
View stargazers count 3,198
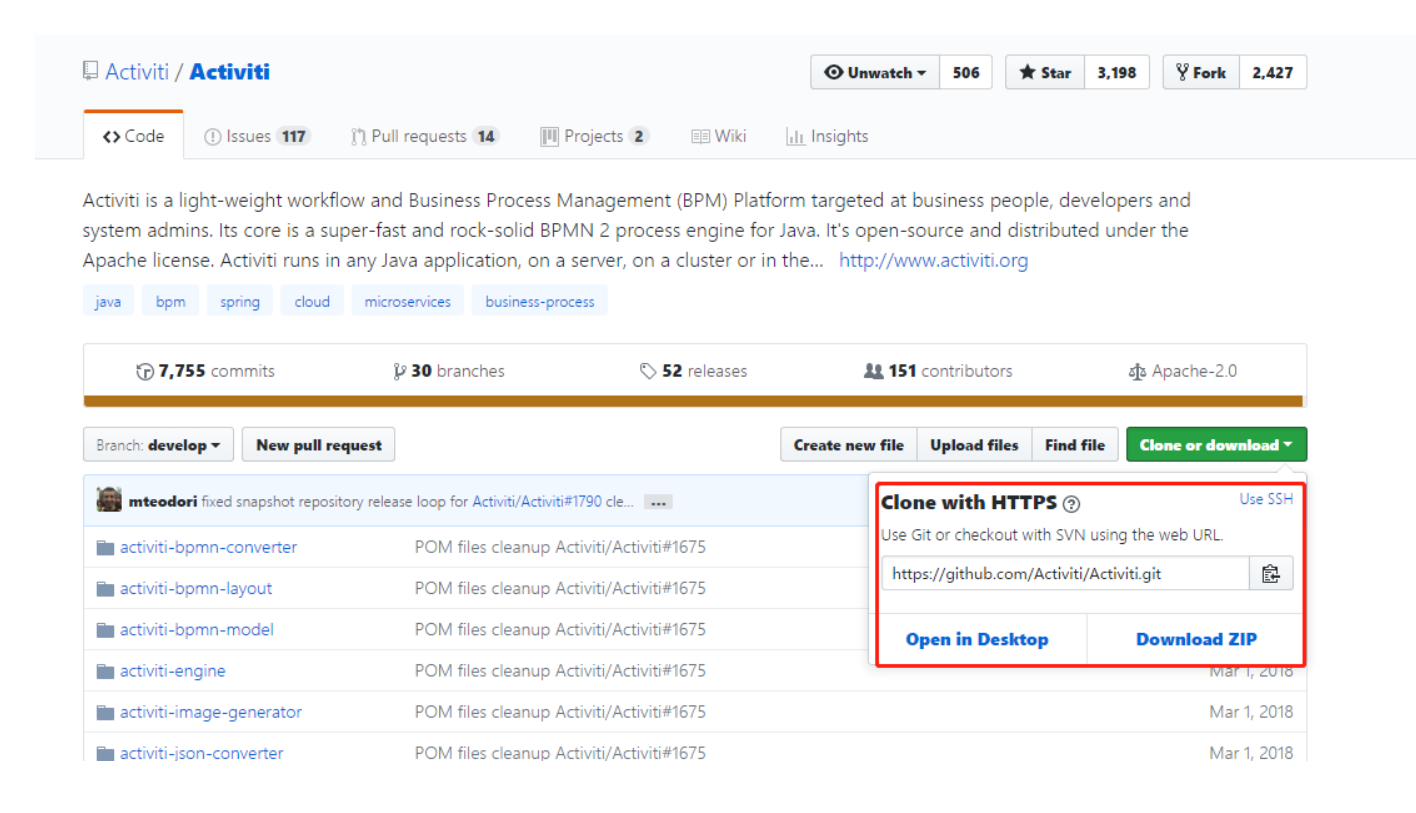[1117, 73]
